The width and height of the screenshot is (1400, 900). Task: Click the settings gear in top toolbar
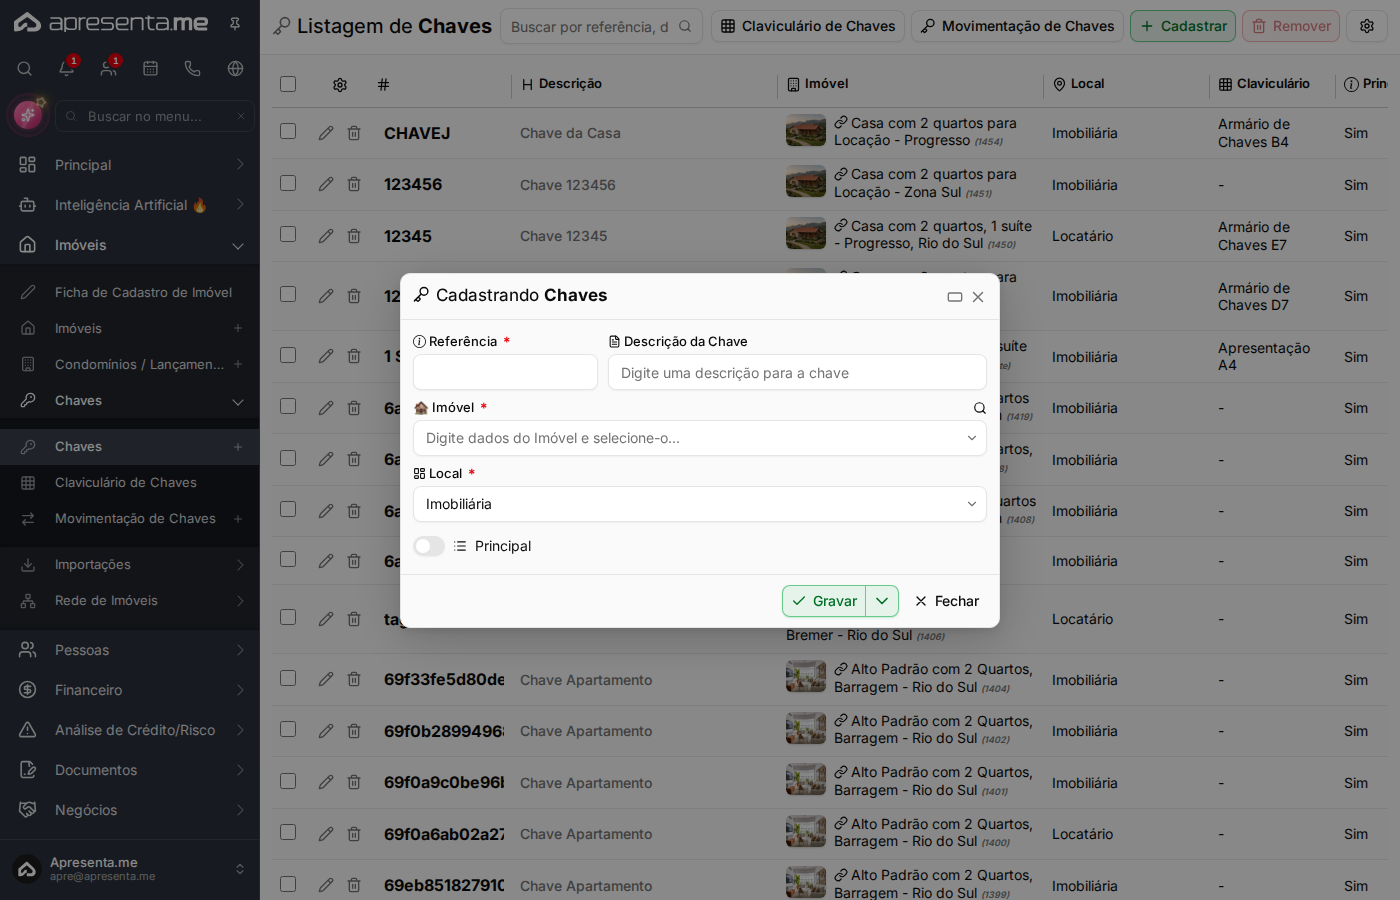click(1367, 26)
